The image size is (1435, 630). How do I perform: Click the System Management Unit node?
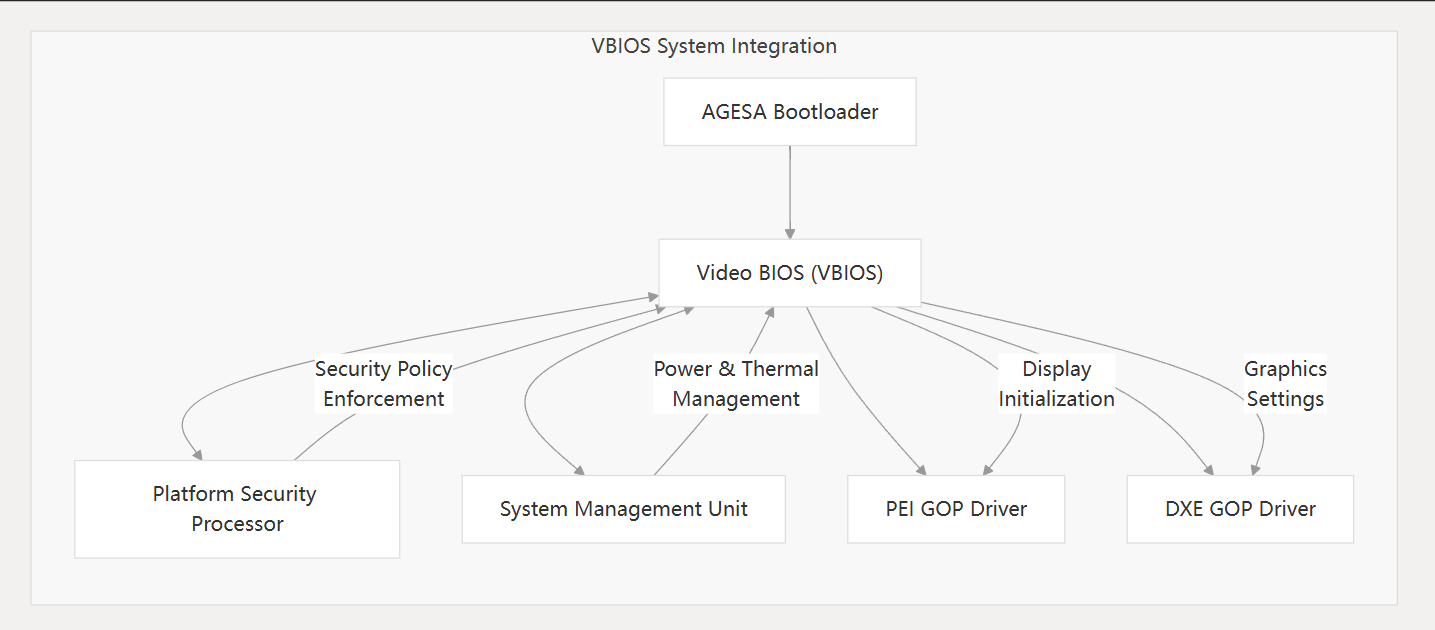(x=623, y=508)
